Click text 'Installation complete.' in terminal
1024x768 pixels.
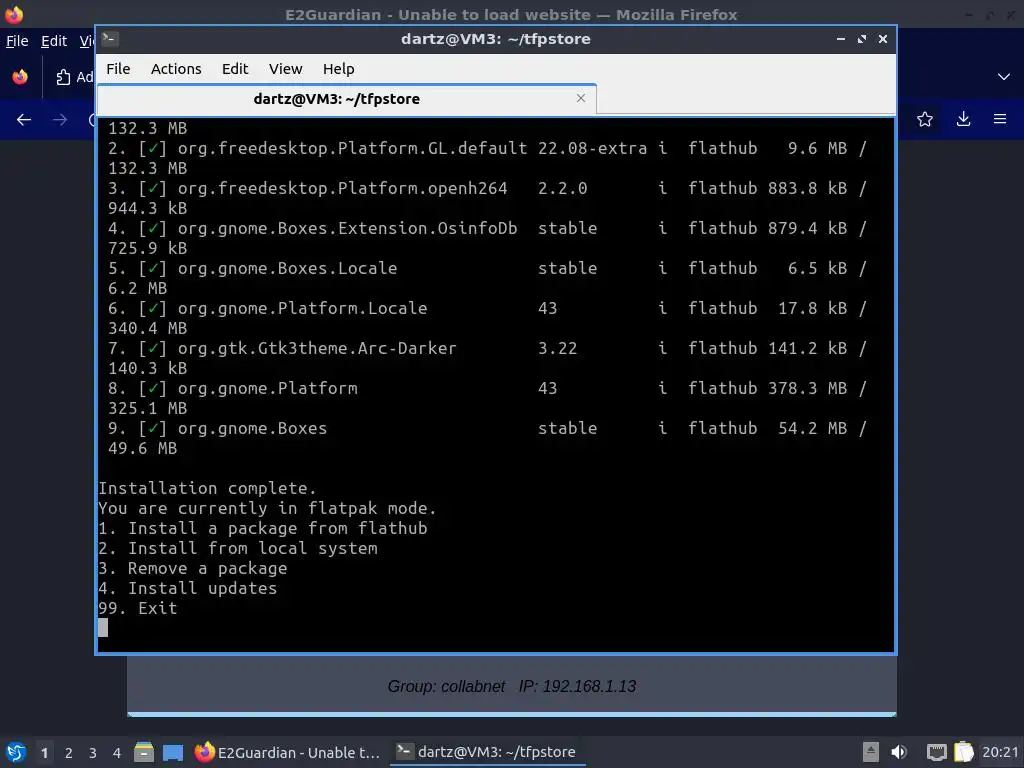tap(207, 488)
